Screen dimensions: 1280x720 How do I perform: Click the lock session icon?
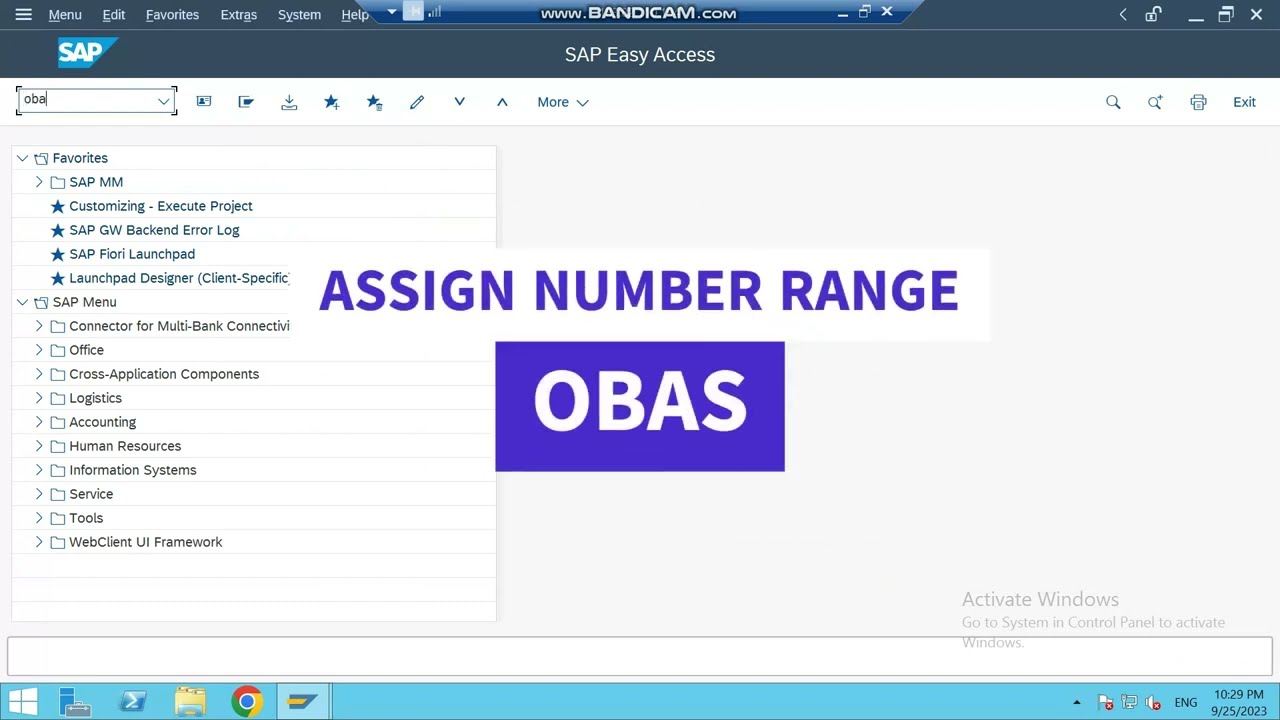1153,14
